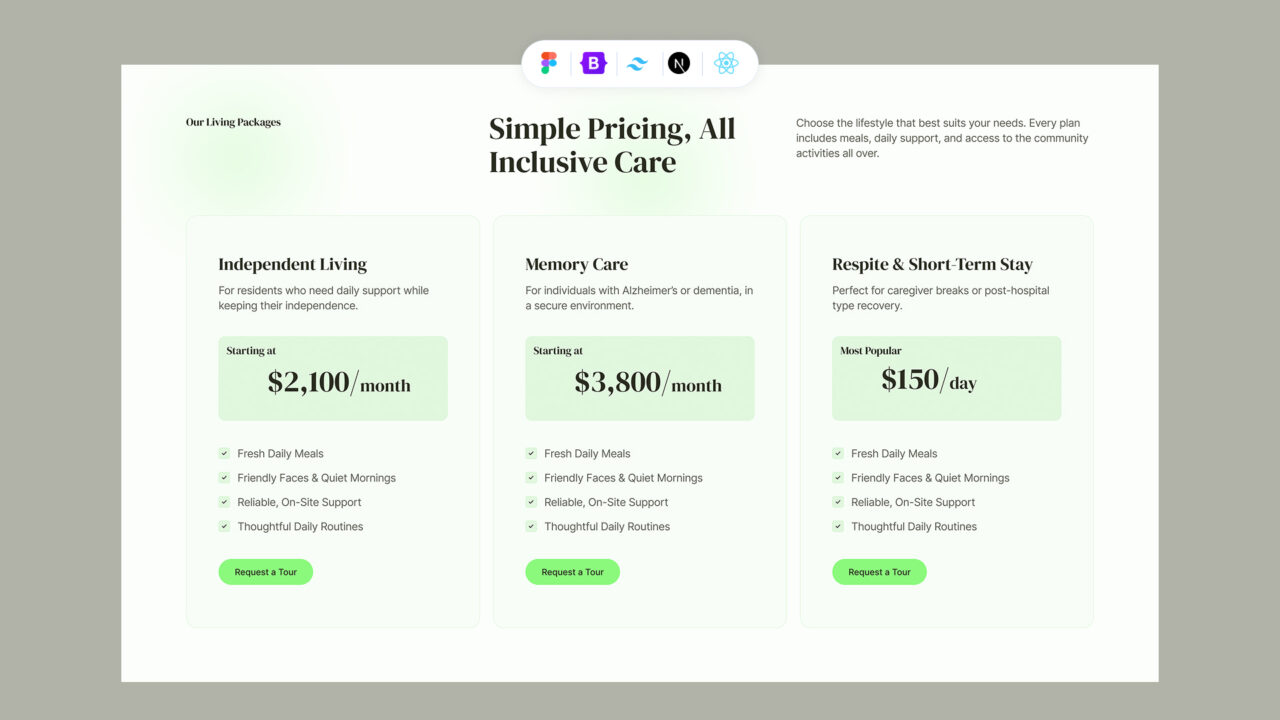The image size is (1280, 720).
Task: Click Request a Tour in the Respite & Short-Term Stay card
Action: pos(879,571)
